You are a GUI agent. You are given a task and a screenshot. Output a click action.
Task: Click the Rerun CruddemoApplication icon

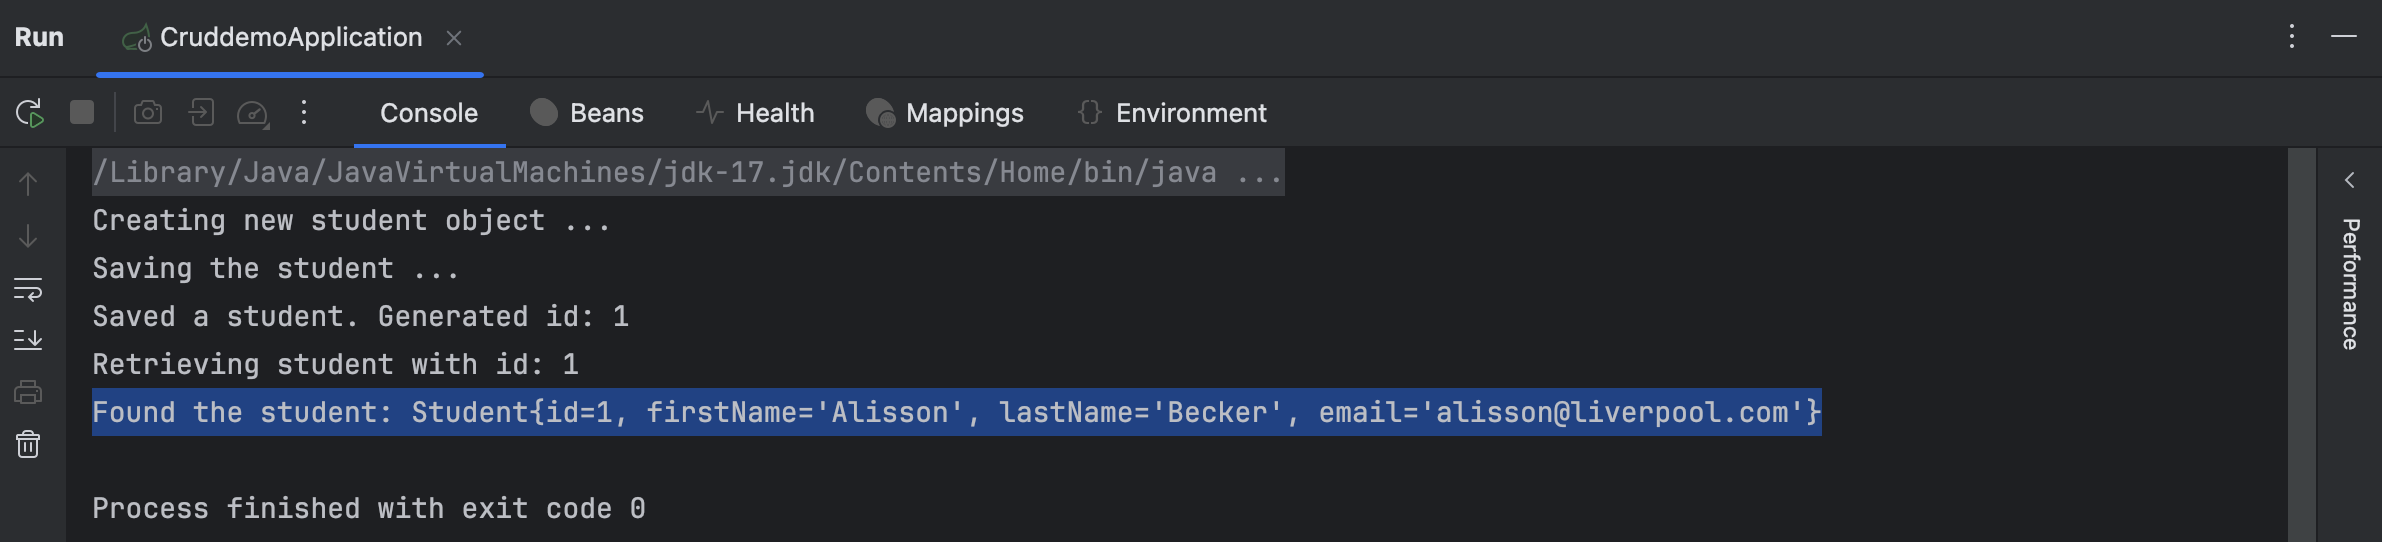[x=30, y=113]
